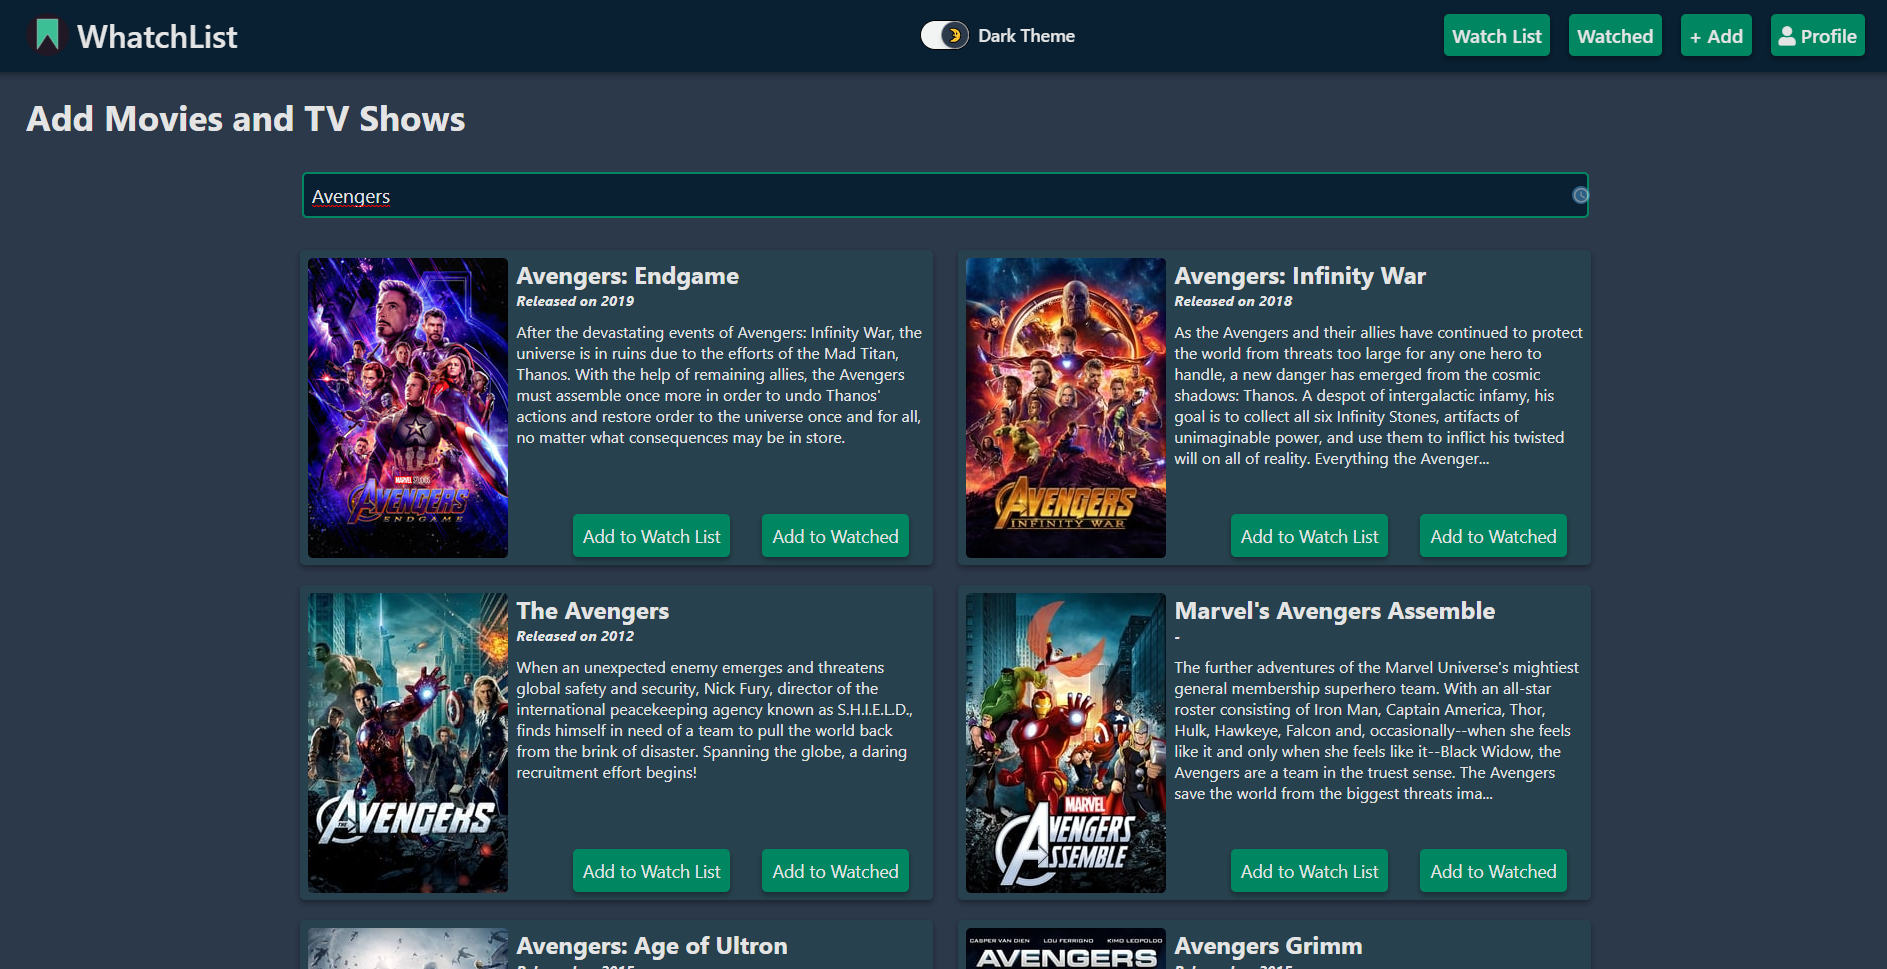Click the 'Released on 2018' text
The height and width of the screenshot is (969, 1887).
click(1233, 301)
